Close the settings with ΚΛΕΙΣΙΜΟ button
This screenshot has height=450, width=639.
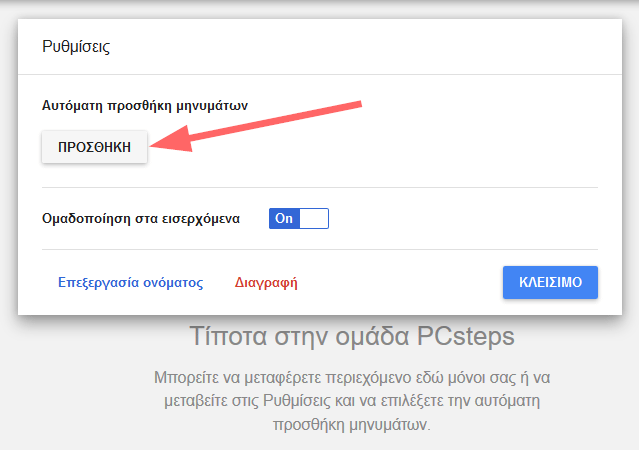(x=550, y=282)
